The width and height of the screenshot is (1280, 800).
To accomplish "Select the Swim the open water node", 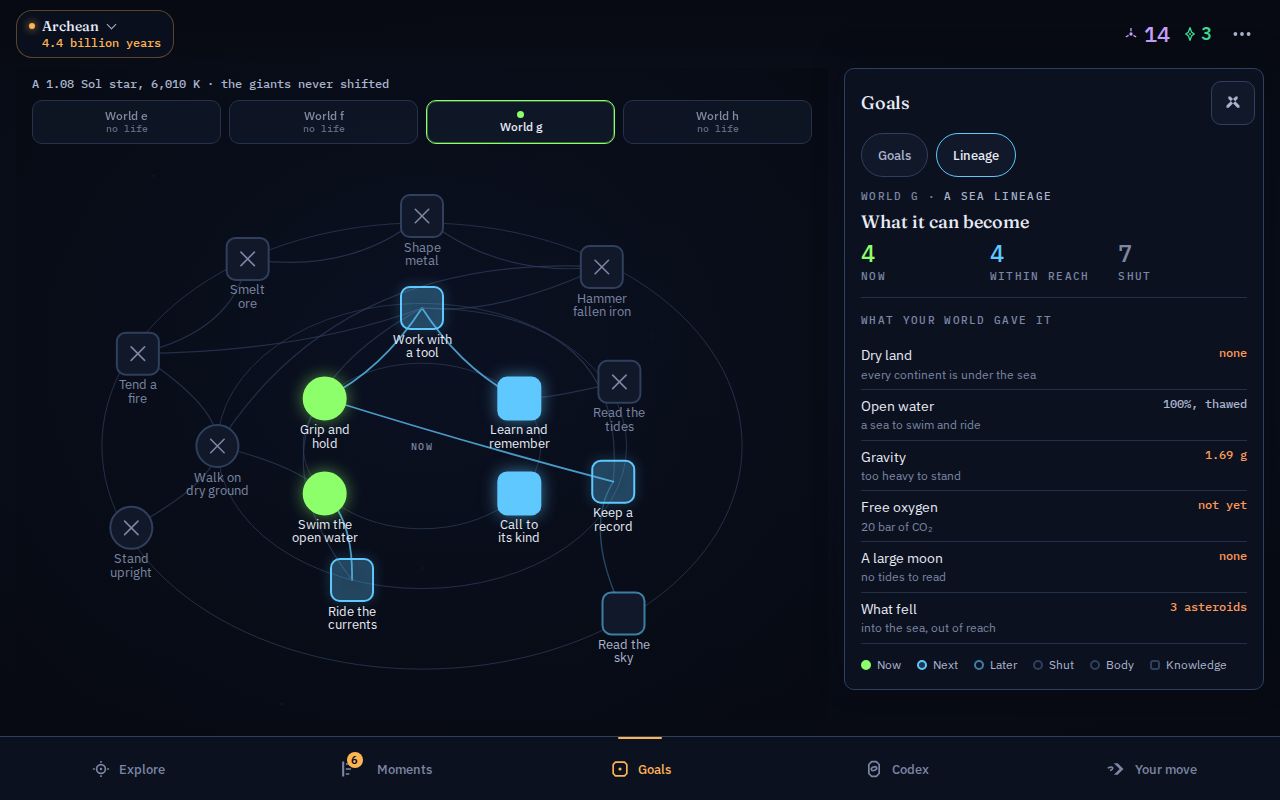I will tap(325, 493).
